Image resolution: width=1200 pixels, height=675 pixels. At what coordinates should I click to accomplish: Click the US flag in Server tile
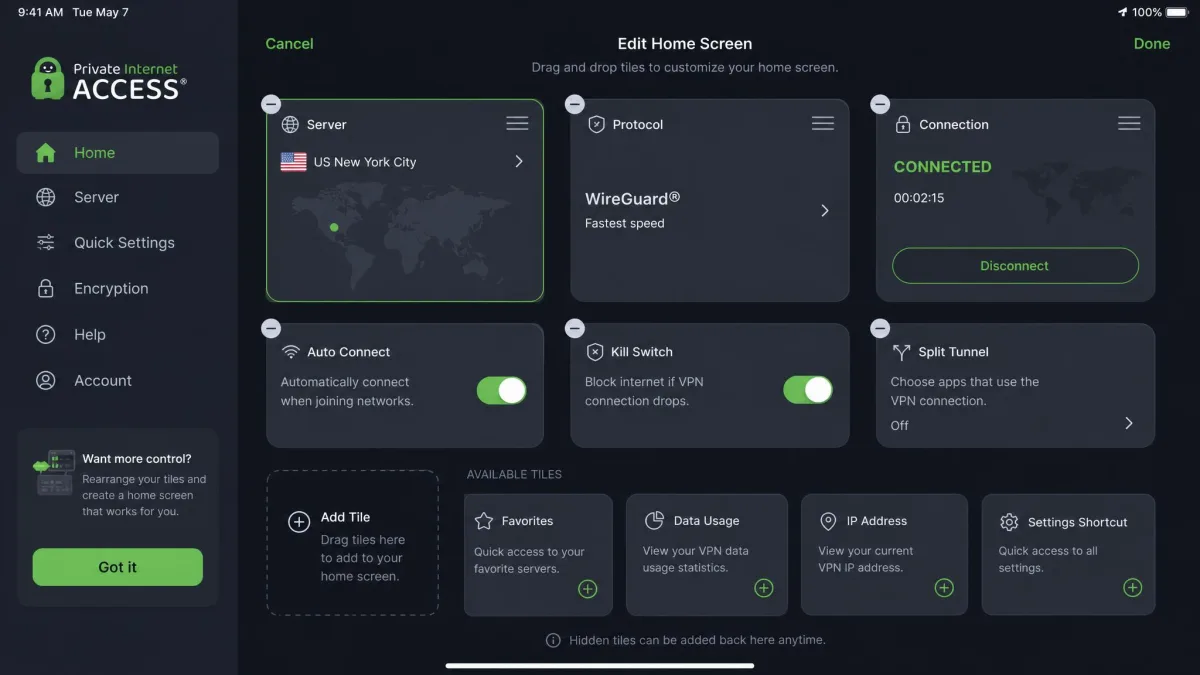(x=294, y=162)
